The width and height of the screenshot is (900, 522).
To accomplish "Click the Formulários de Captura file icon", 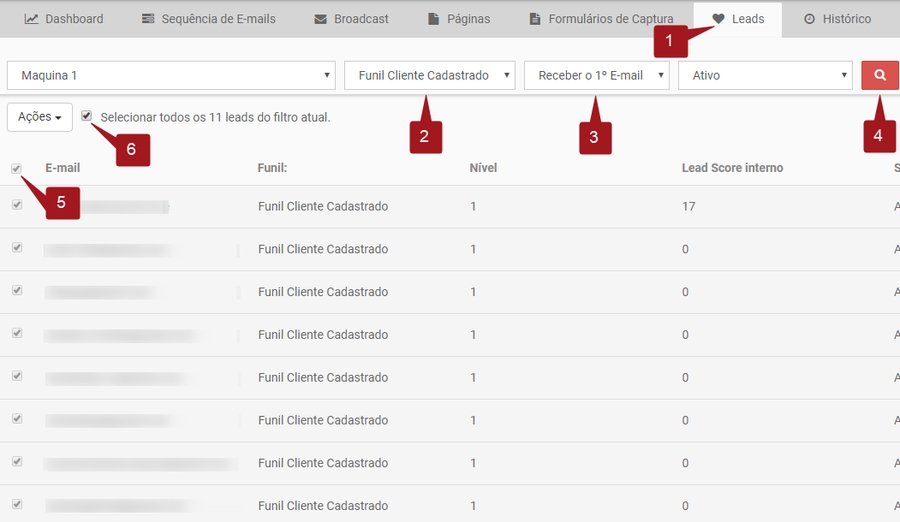I will [x=534, y=19].
